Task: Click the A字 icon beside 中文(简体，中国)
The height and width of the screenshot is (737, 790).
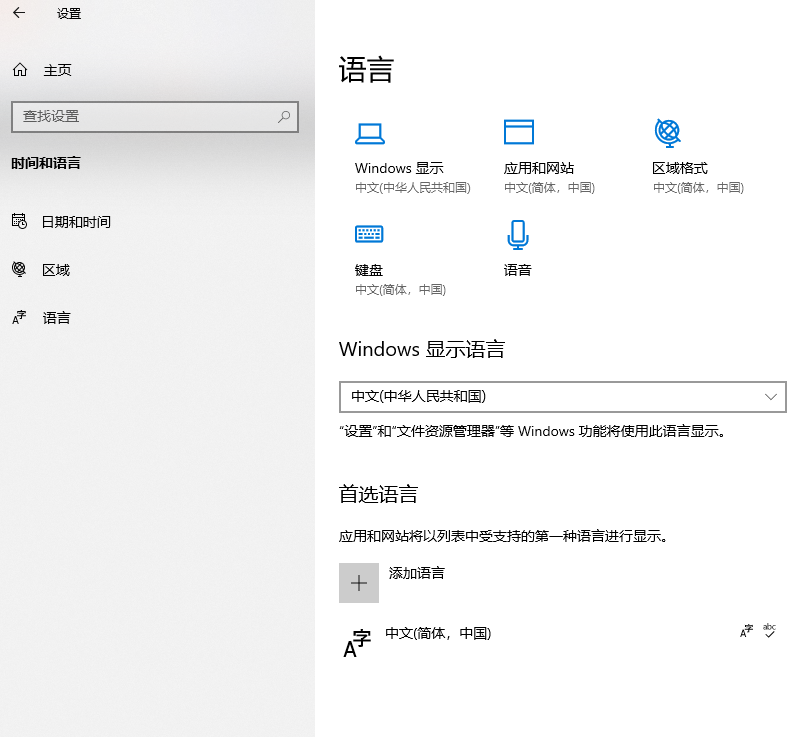Action: tap(357, 643)
